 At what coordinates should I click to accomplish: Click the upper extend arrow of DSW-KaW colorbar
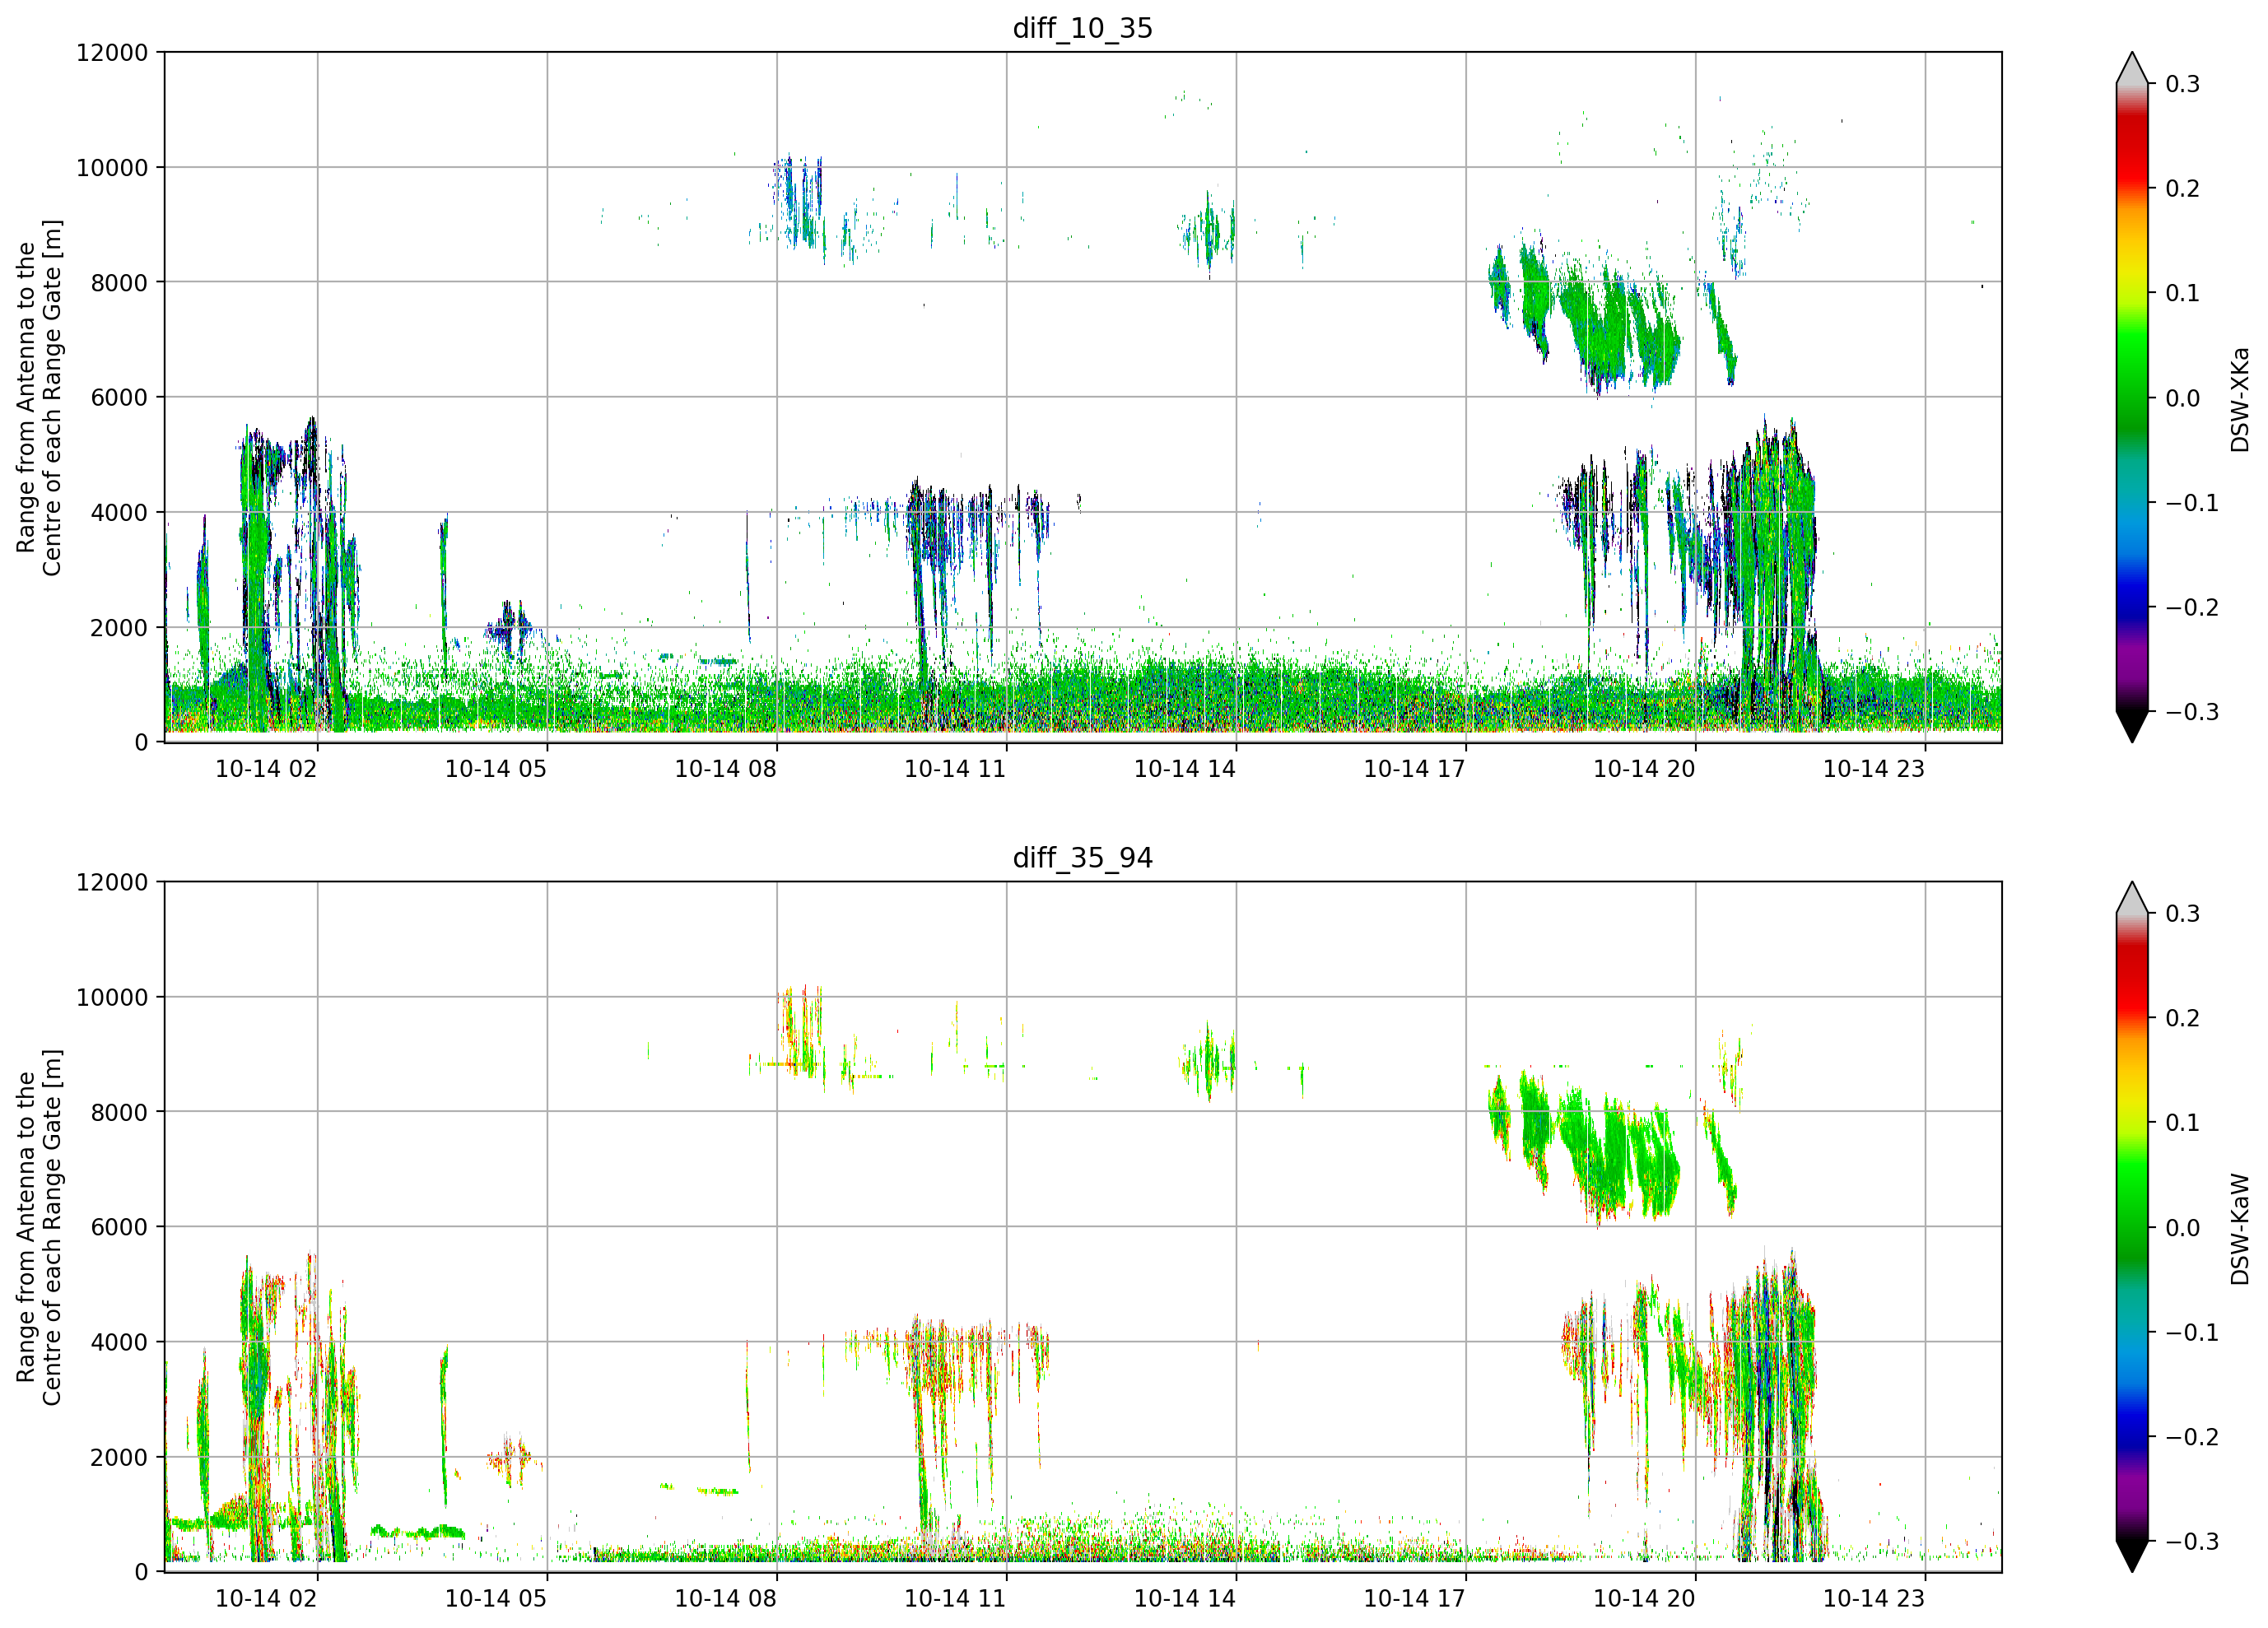[x=2132, y=899]
